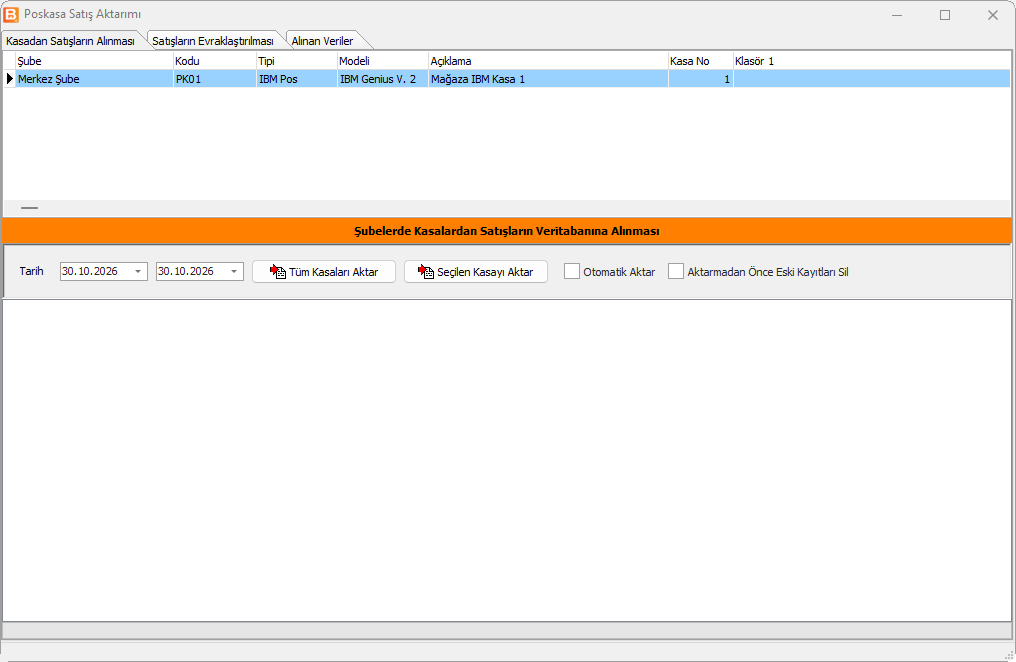Click the Kasa No column header
This screenshot has width=1016, height=662.
pos(700,61)
